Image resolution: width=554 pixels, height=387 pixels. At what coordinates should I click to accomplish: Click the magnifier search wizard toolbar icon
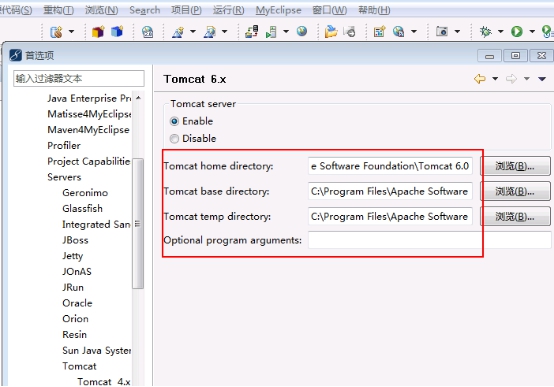click(x=210, y=32)
